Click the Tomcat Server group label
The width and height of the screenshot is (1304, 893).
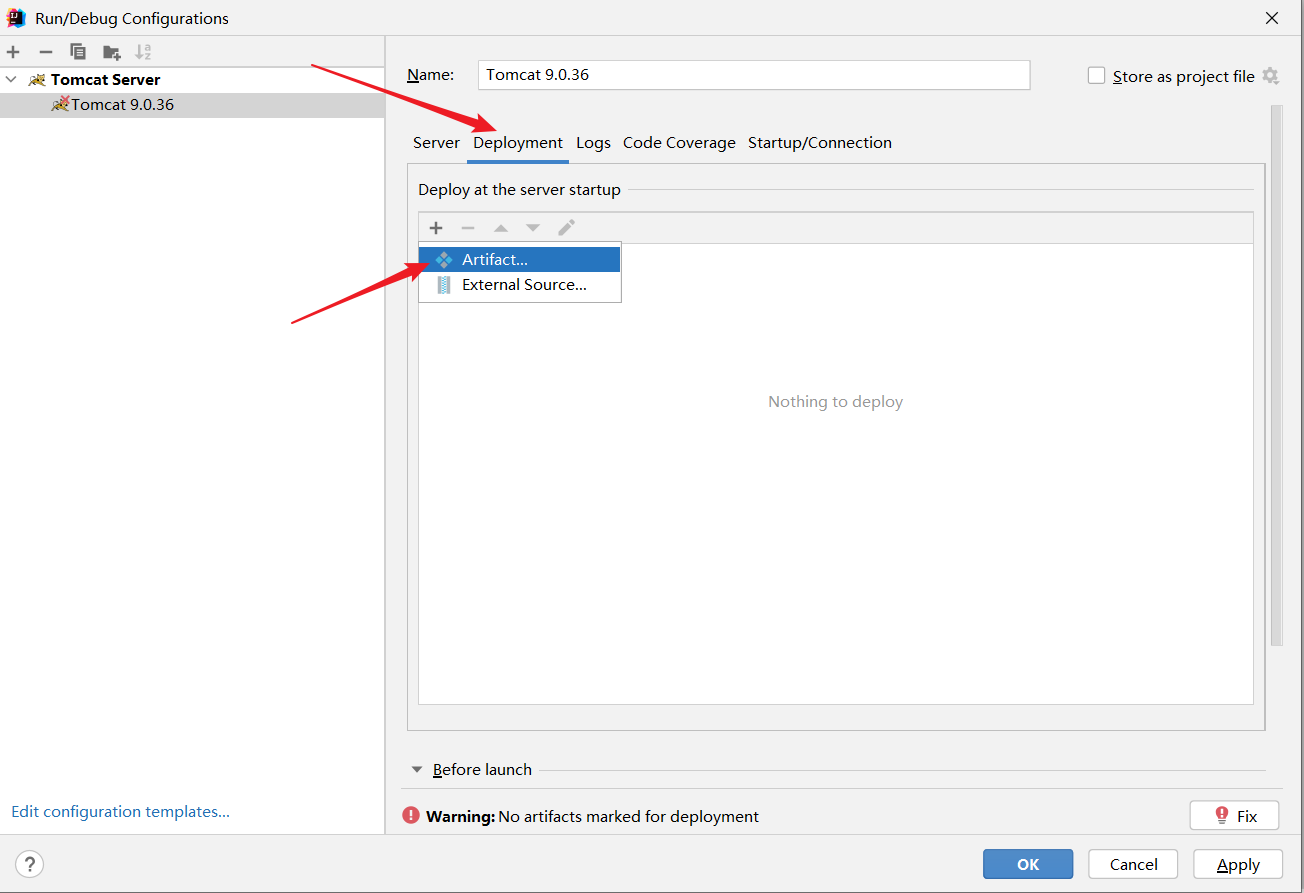(106, 79)
